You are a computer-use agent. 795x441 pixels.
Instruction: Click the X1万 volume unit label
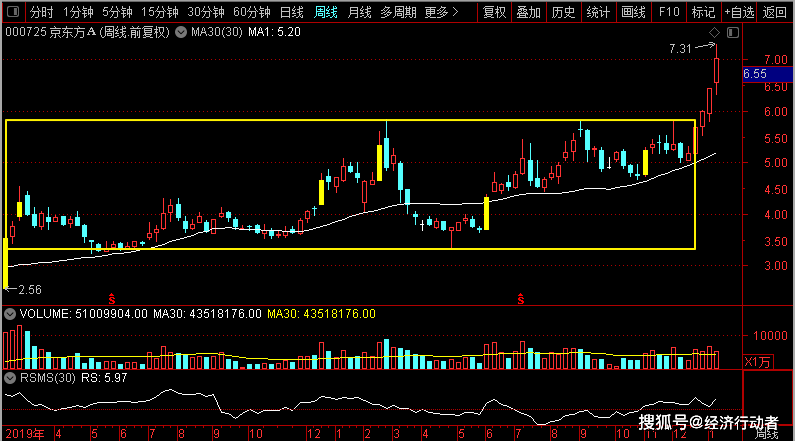[x=758, y=362]
